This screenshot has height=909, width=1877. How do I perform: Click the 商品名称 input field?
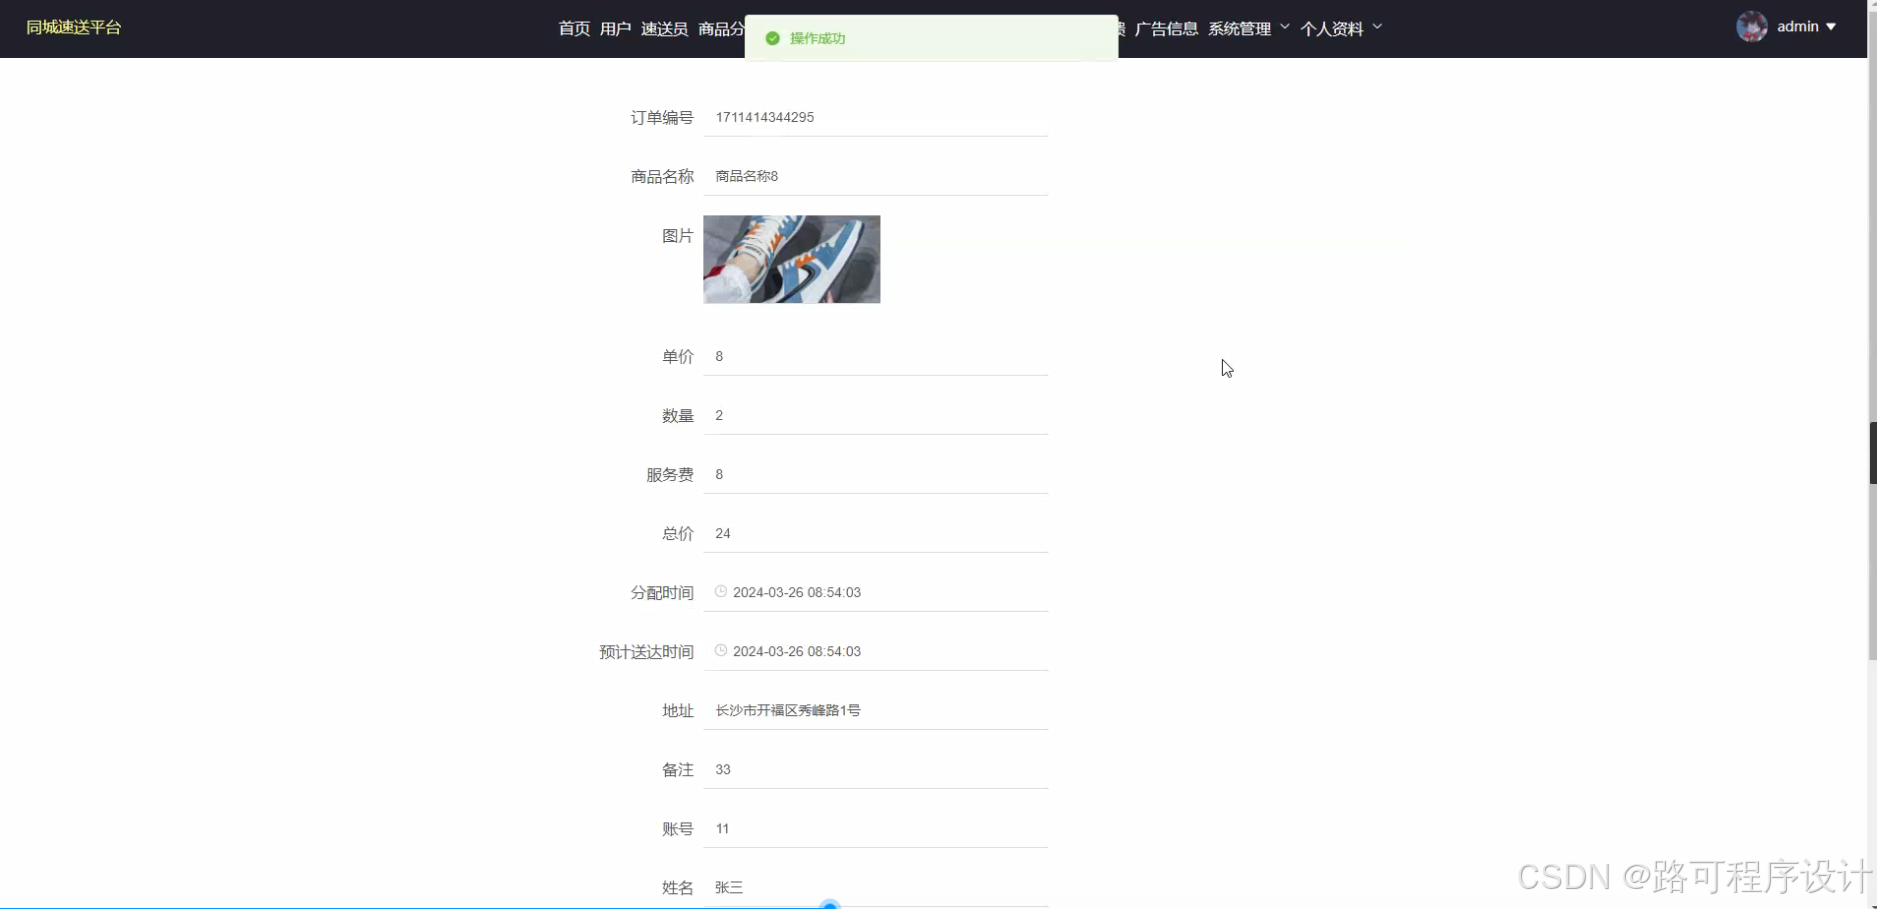click(x=875, y=176)
